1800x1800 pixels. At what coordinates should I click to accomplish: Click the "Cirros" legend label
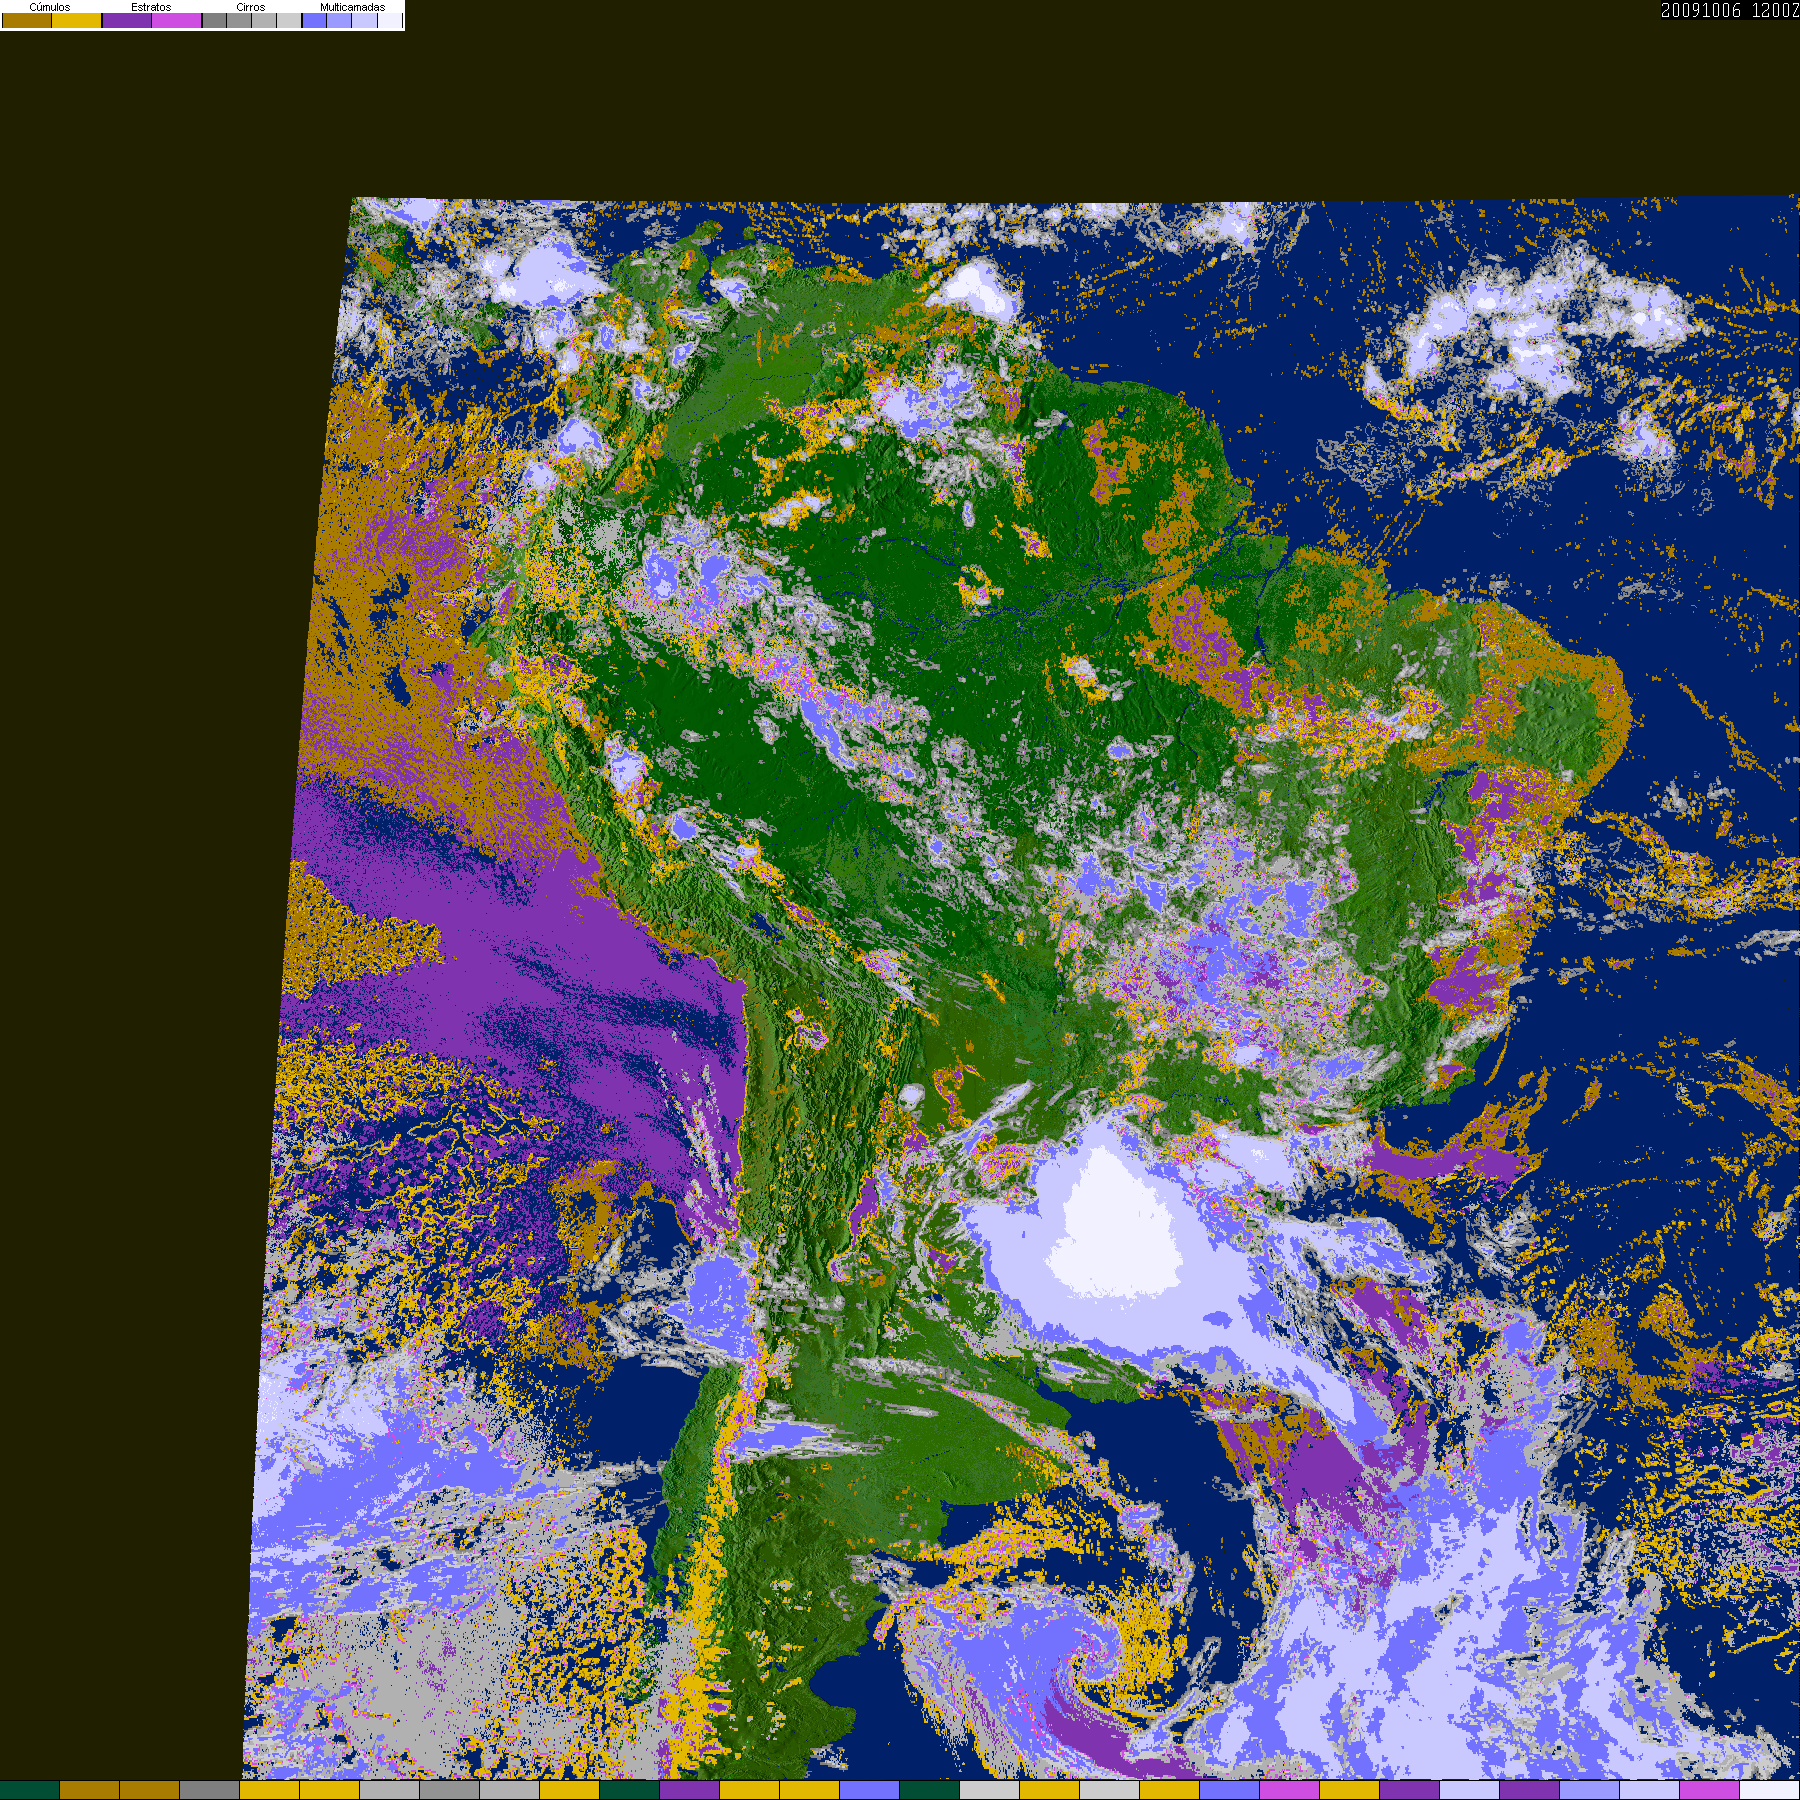(x=251, y=7)
